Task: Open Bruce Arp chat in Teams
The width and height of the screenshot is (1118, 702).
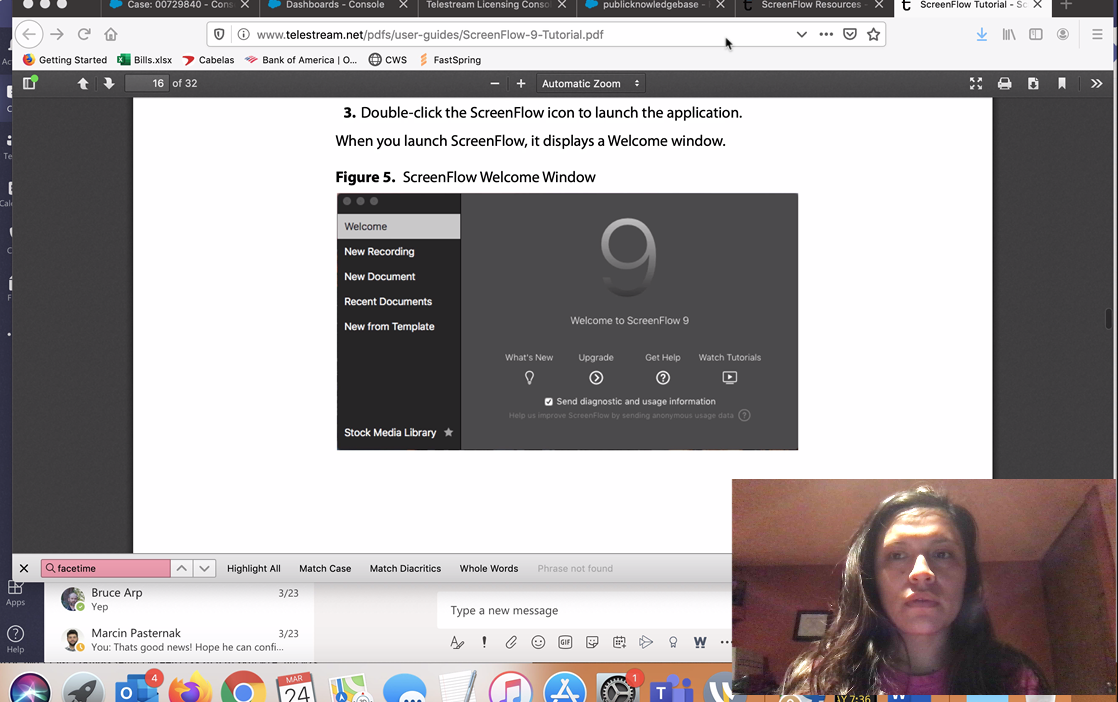Action: [179, 599]
